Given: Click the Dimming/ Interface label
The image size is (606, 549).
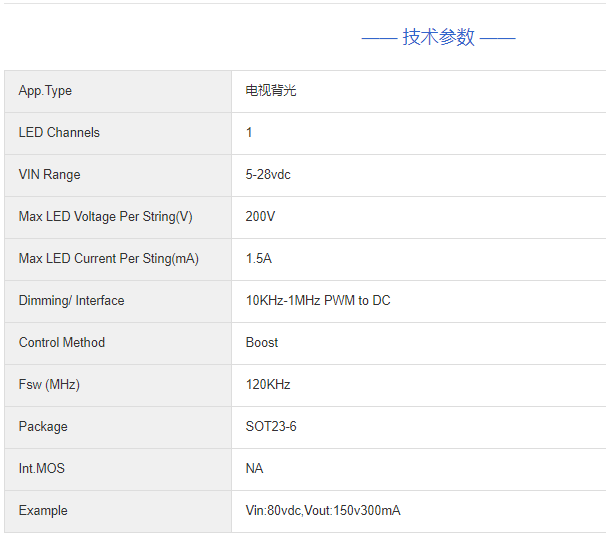Looking at the screenshot, I should tap(71, 301).
